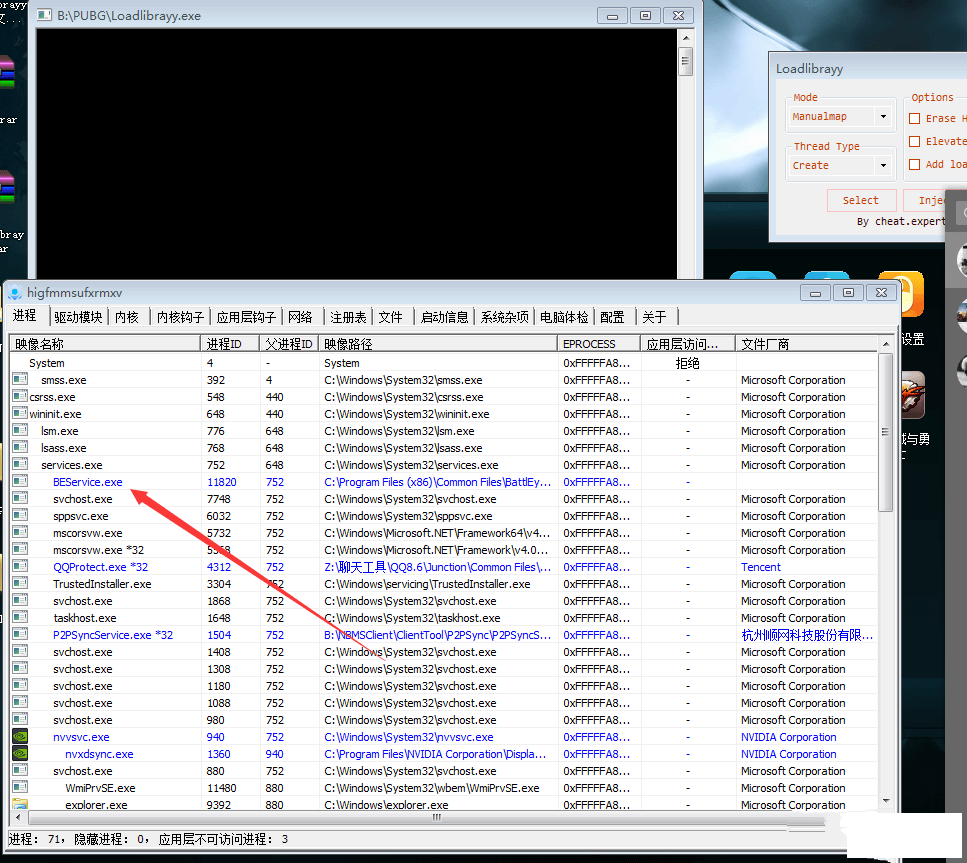Sort by the 映像路径 column header
Screen dimensions: 967x863
(x=438, y=344)
